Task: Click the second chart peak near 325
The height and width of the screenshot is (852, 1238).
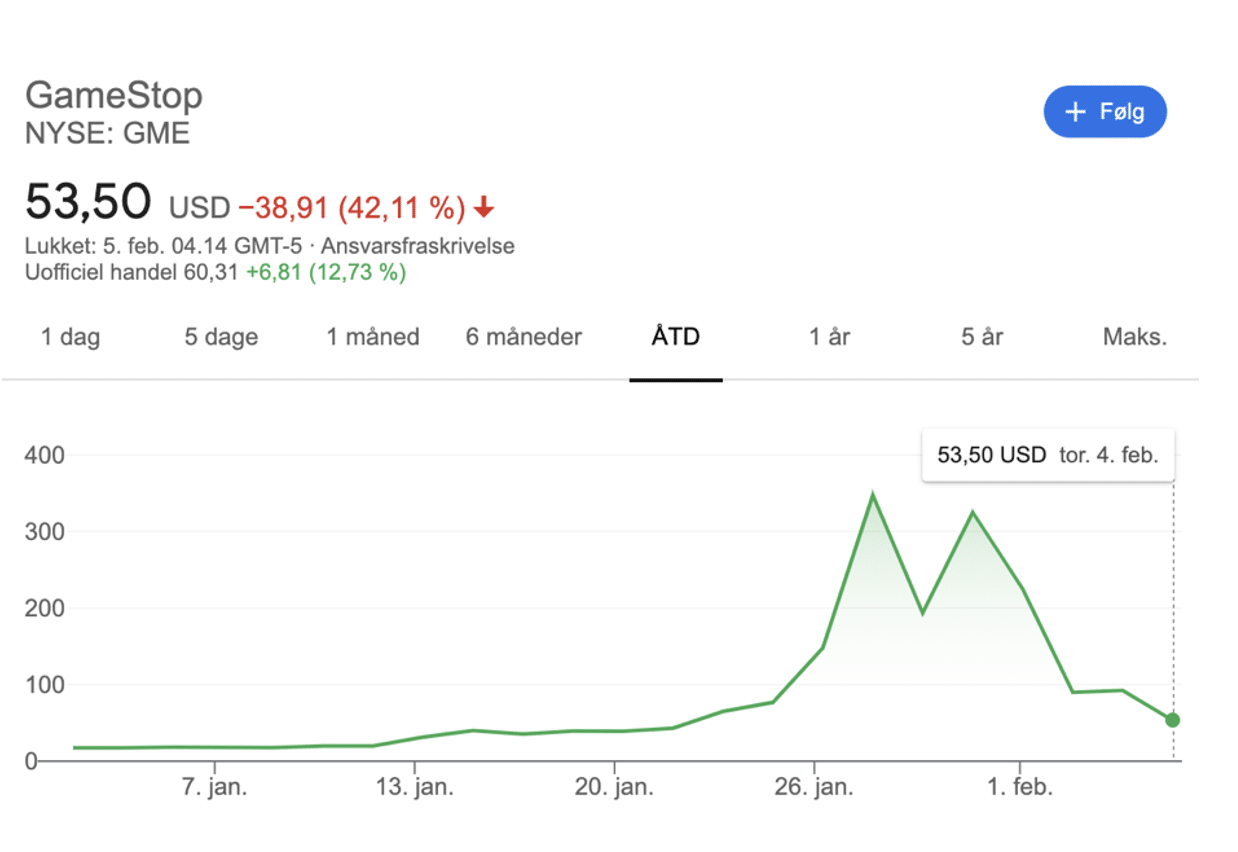Action: click(972, 513)
